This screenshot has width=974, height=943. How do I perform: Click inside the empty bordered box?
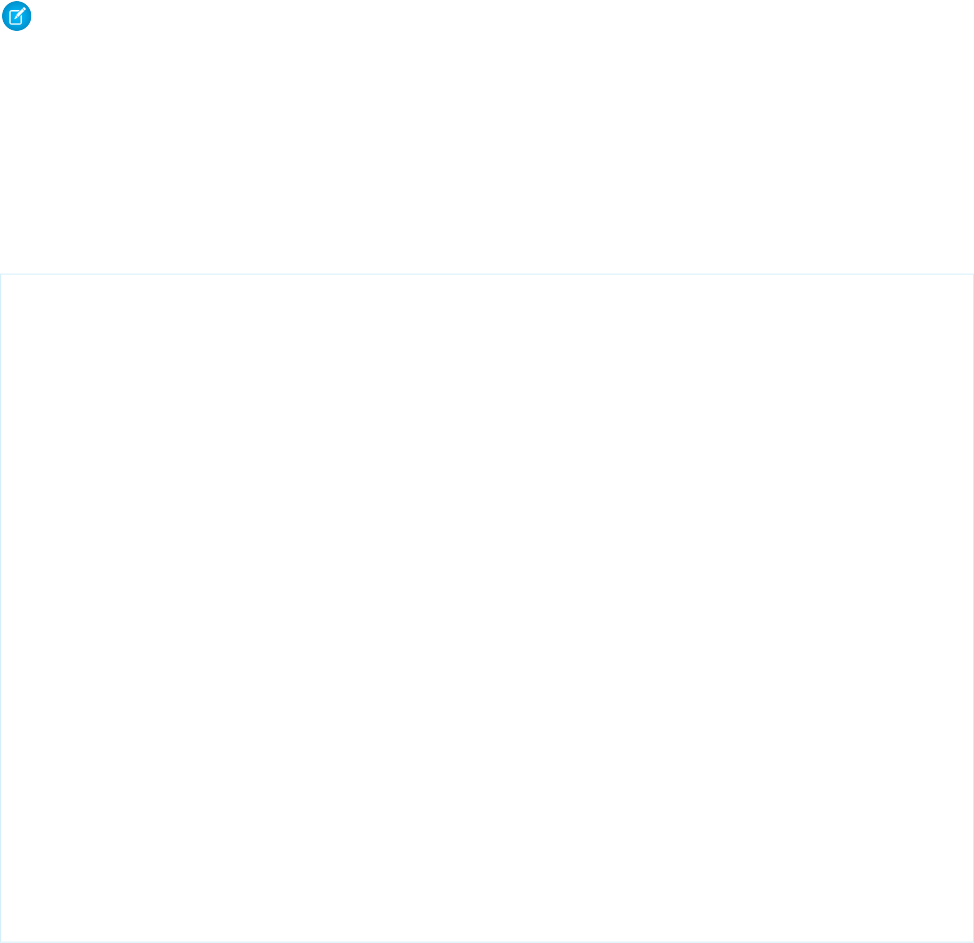pyautogui.click(x=487, y=607)
